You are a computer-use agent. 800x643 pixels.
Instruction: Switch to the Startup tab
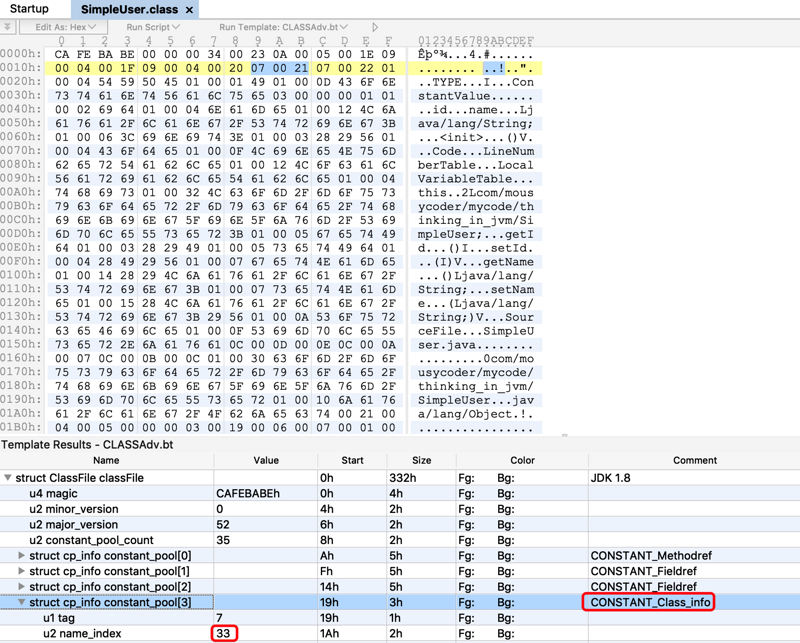point(29,9)
